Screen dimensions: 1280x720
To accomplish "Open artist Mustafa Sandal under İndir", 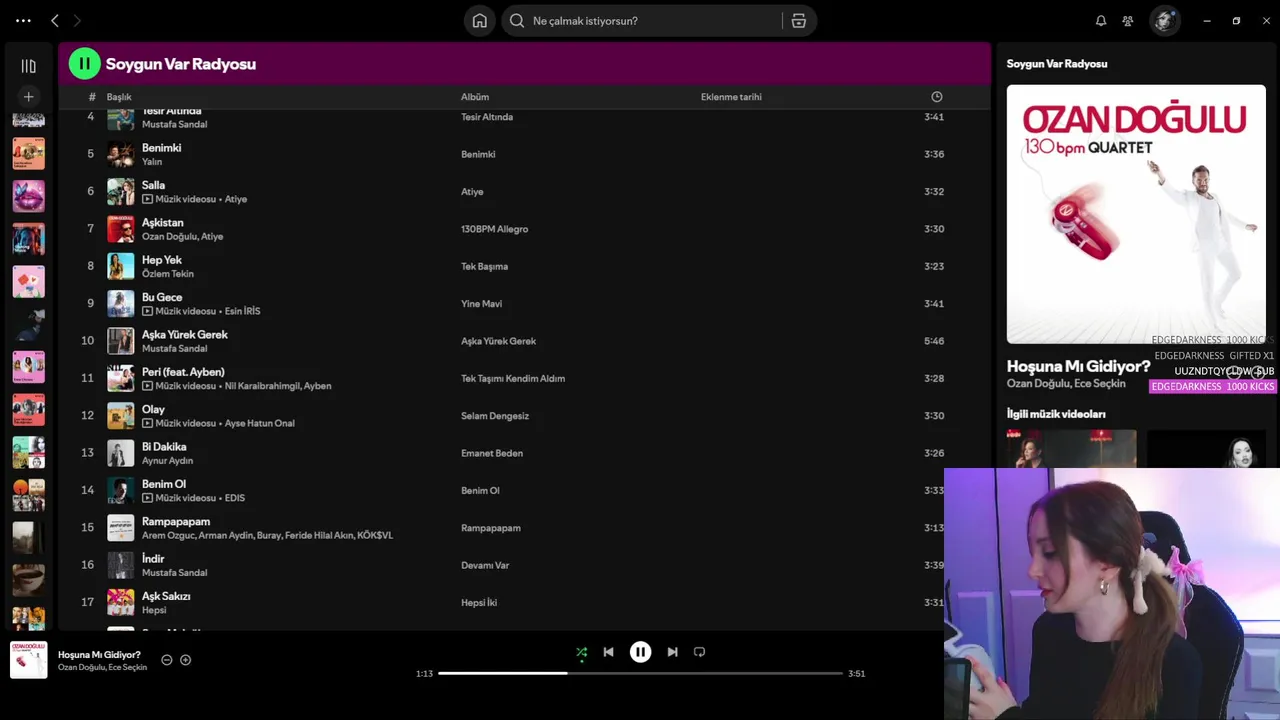I will pos(174,573).
